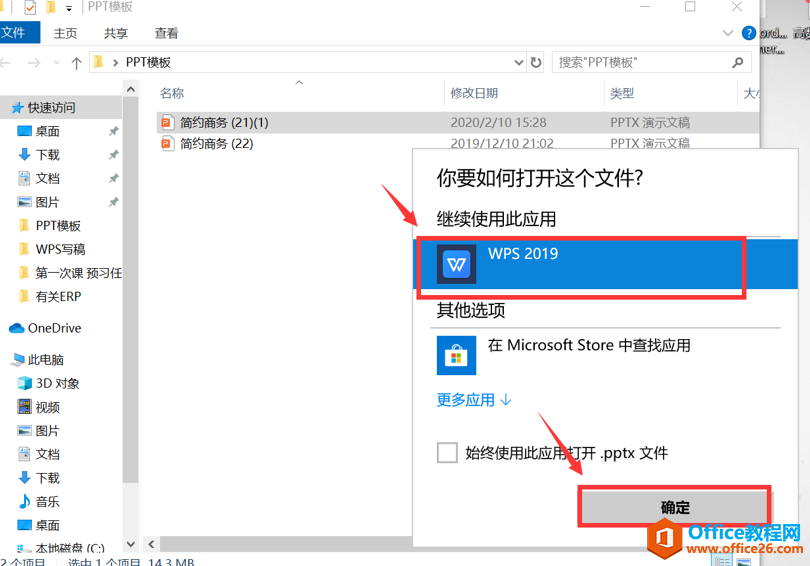Open Quick Access Toolbar dropdown arrow

[69, 8]
